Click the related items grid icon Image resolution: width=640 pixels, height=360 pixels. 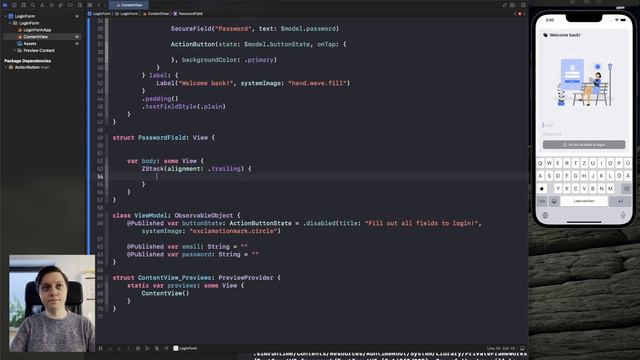tap(90, 5)
